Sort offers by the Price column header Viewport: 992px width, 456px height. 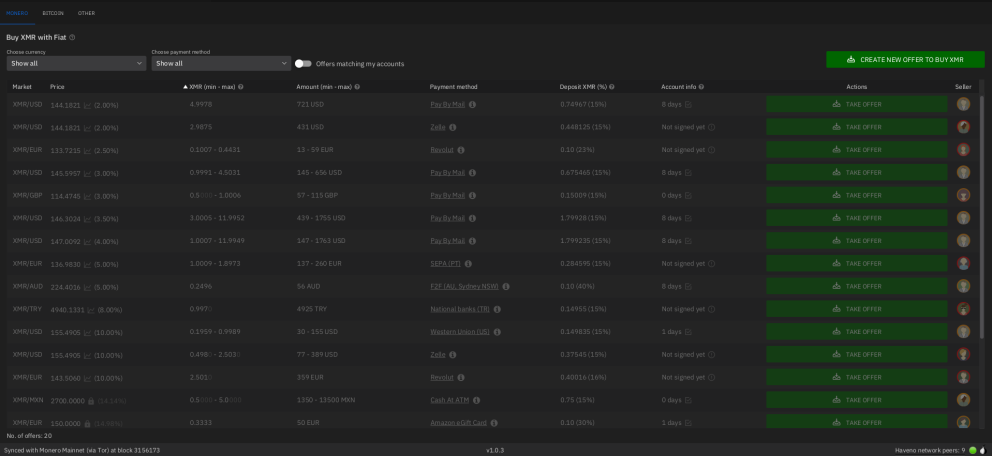pyautogui.click(x=57, y=87)
